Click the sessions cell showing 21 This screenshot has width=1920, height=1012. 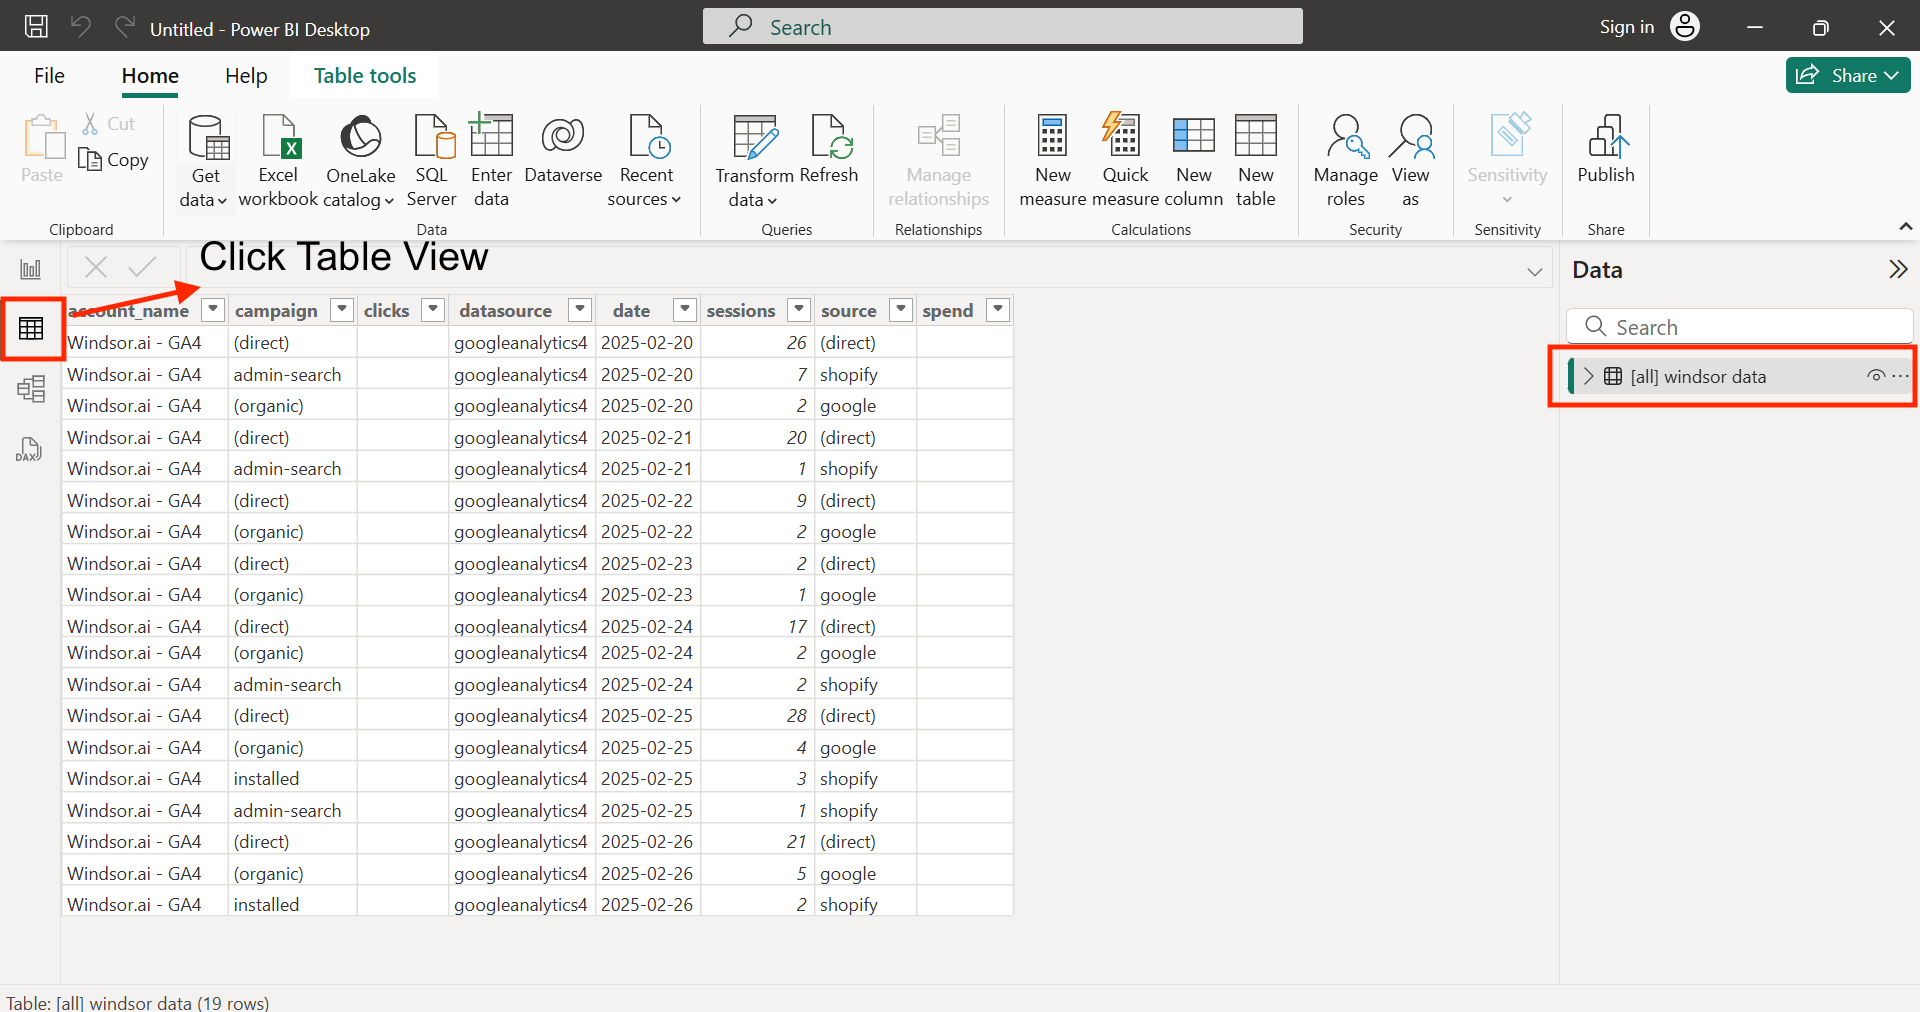click(757, 841)
